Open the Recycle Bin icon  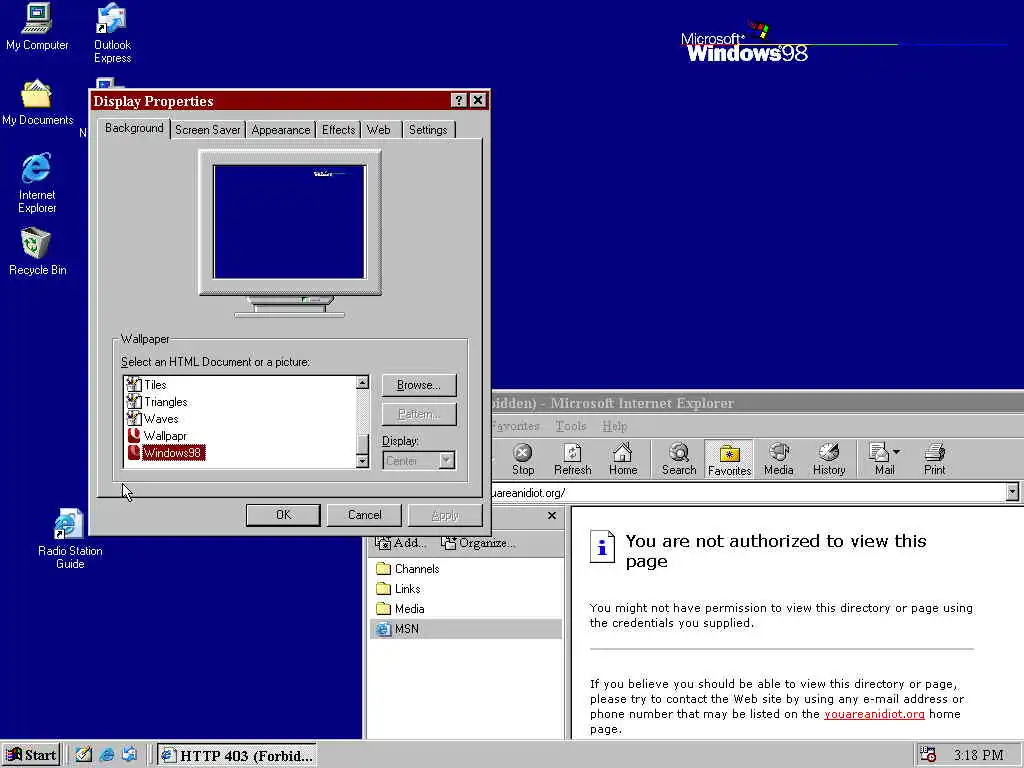(37, 251)
